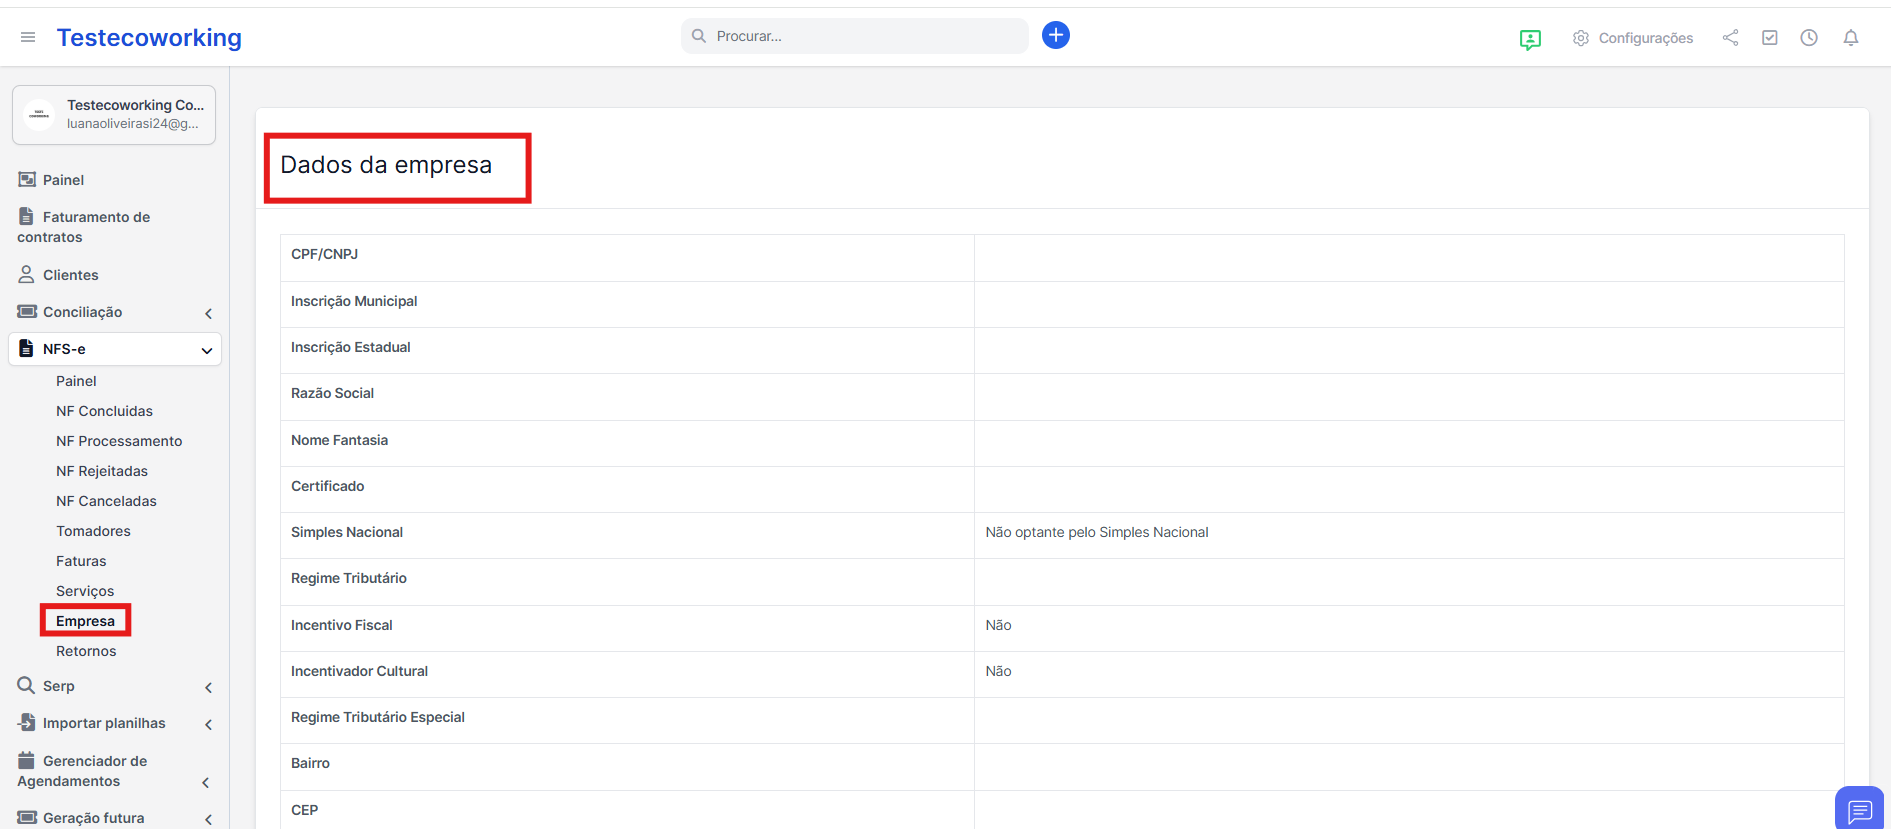Click the Procurar search field
This screenshot has width=1891, height=829.
click(855, 36)
